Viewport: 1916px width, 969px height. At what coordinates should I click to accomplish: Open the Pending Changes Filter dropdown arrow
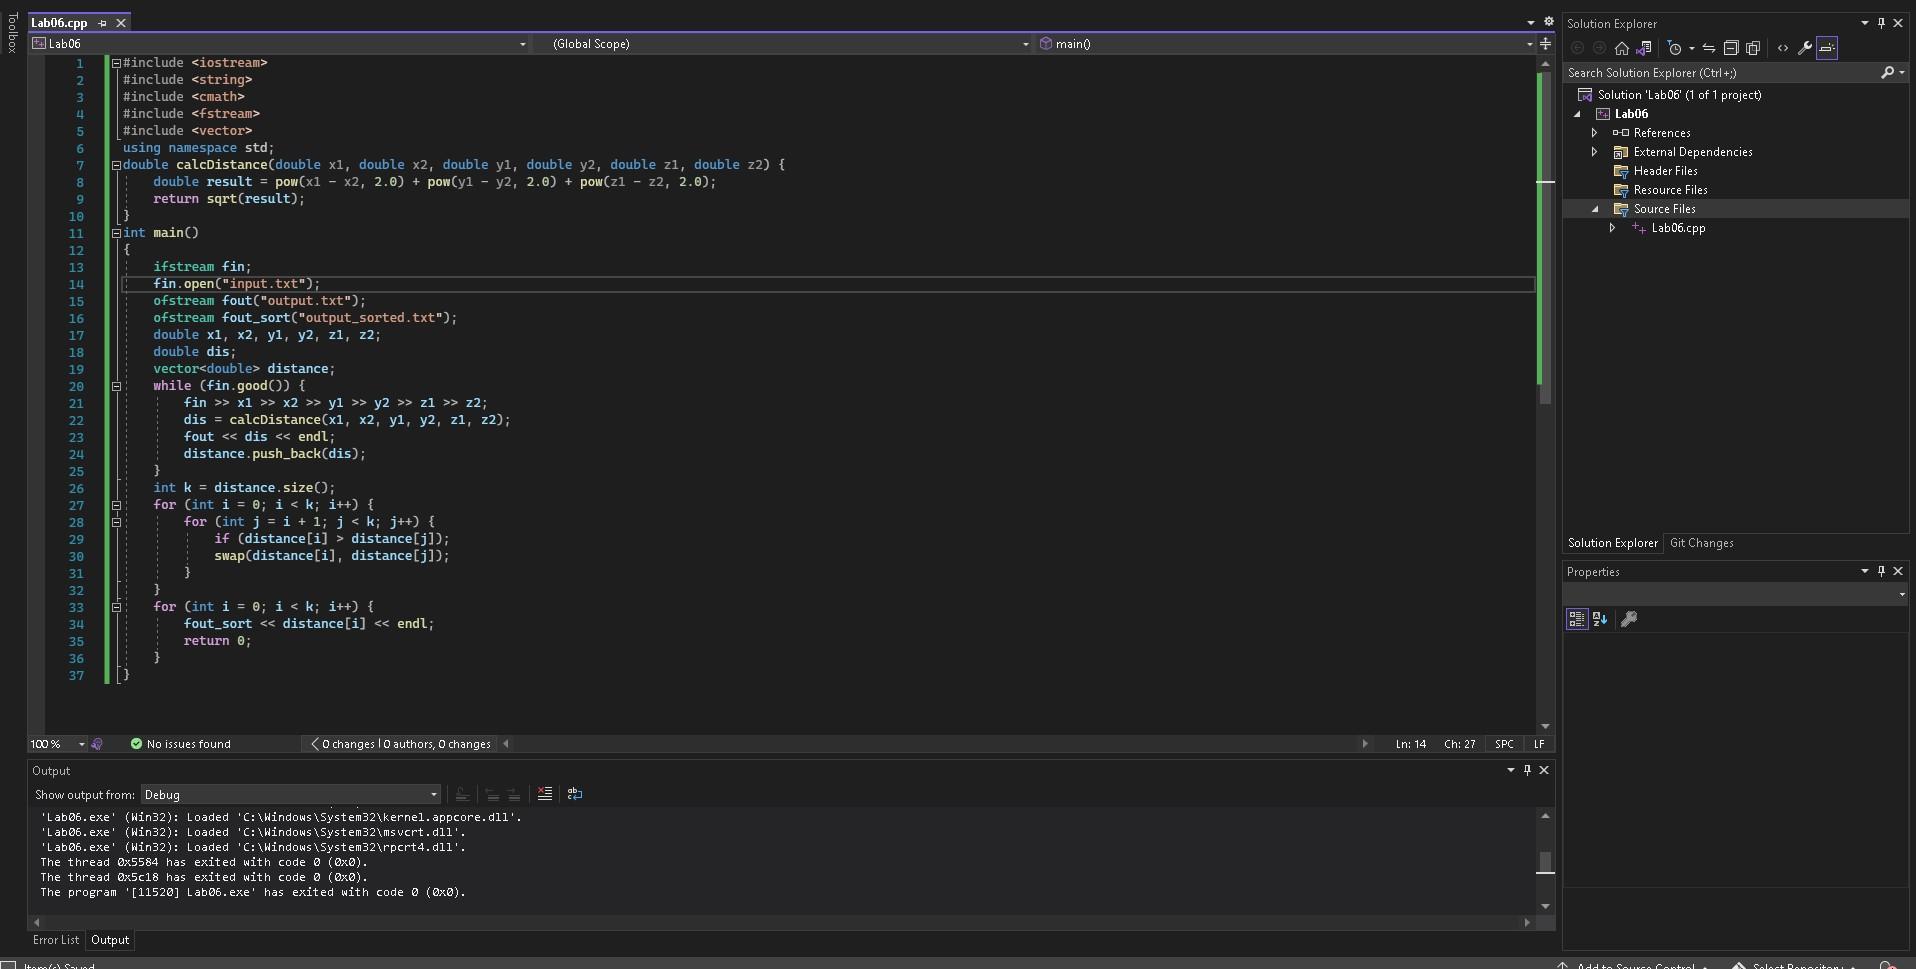point(1691,48)
